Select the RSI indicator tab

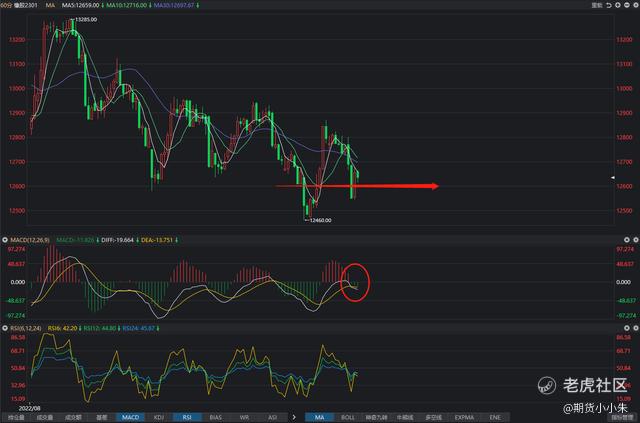click(x=187, y=417)
